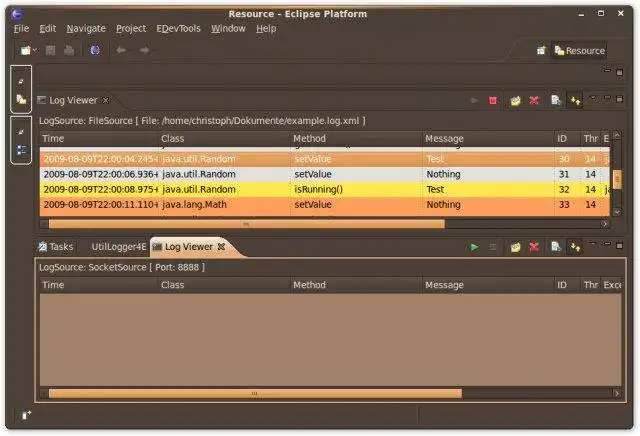Go forward with the right arrow icon

tap(144, 50)
